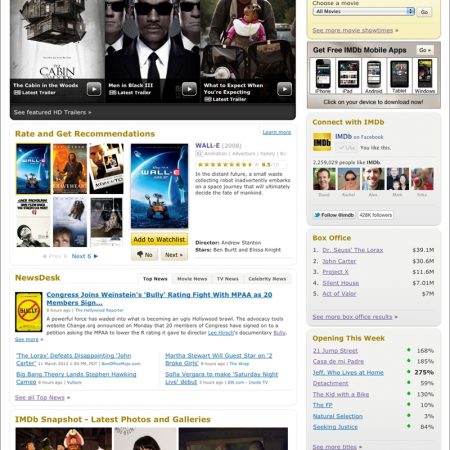Open Project X box office link
Screen dimensions: 450x450
(x=335, y=272)
